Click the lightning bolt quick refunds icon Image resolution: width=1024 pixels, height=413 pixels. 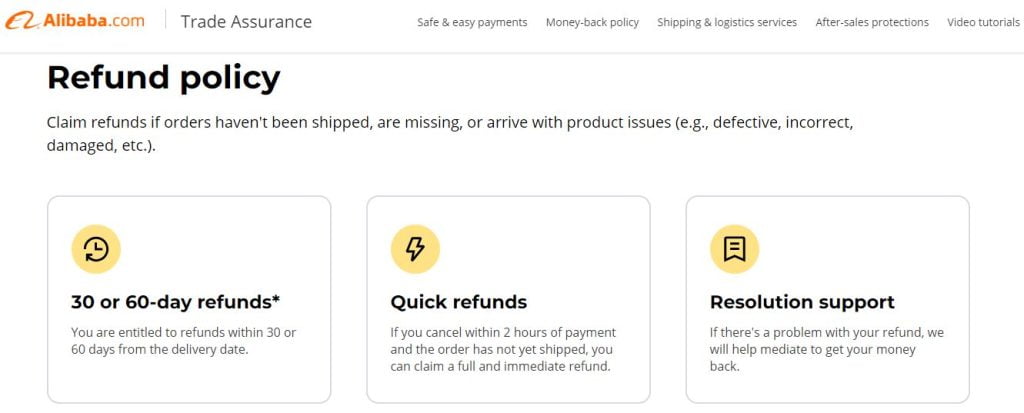tap(415, 249)
